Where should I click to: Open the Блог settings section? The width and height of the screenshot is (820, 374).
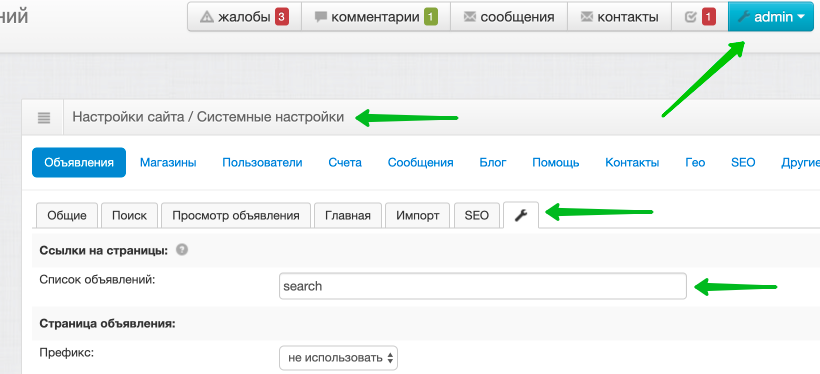coord(493,163)
